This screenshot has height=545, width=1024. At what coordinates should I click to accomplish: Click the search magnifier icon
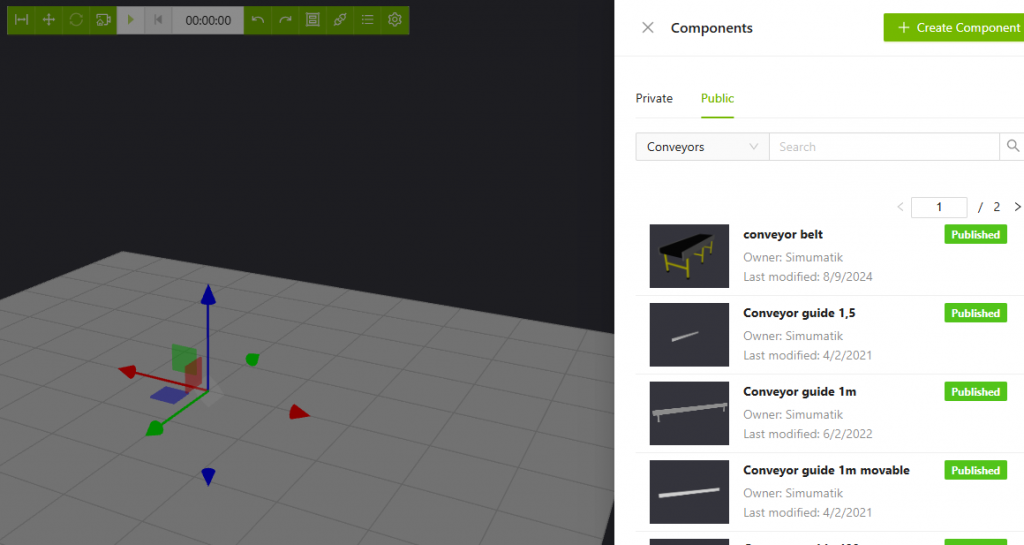1012,146
